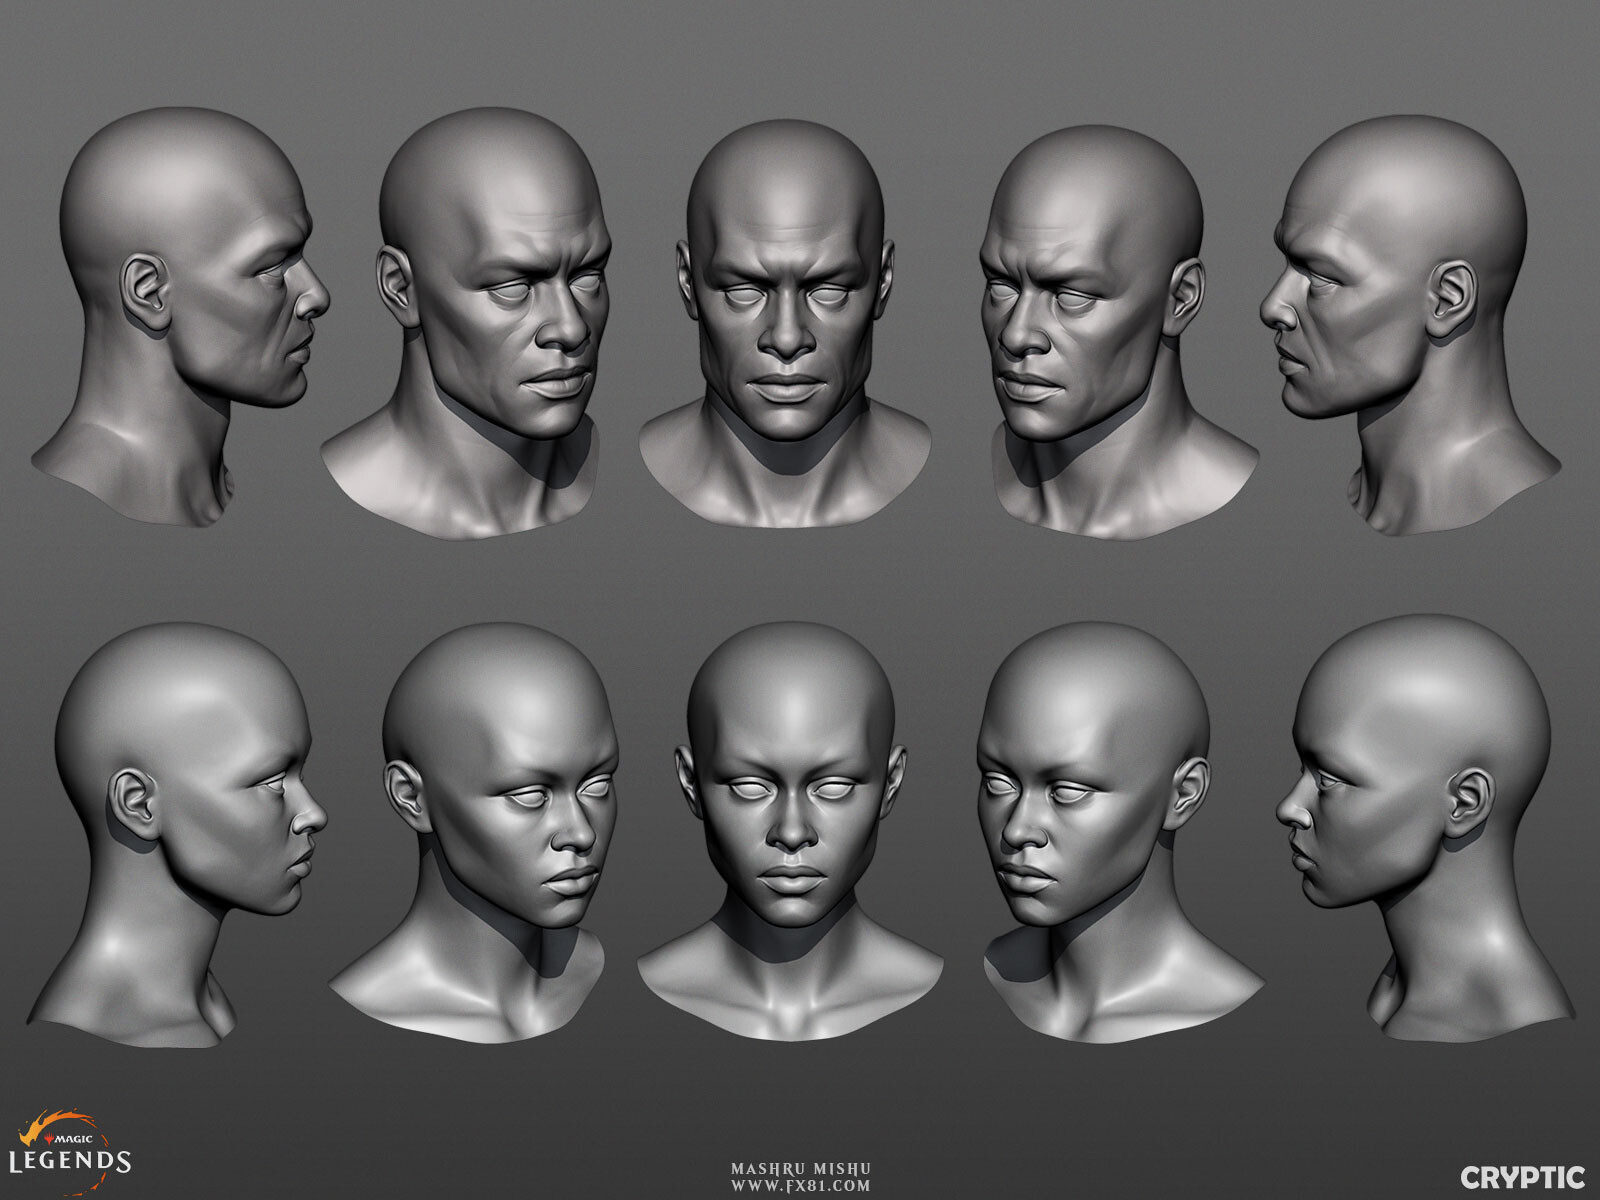Image resolution: width=1600 pixels, height=1200 pixels.
Task: Select the female three-quarter head beside front view, right side
Action: tap(1122, 834)
